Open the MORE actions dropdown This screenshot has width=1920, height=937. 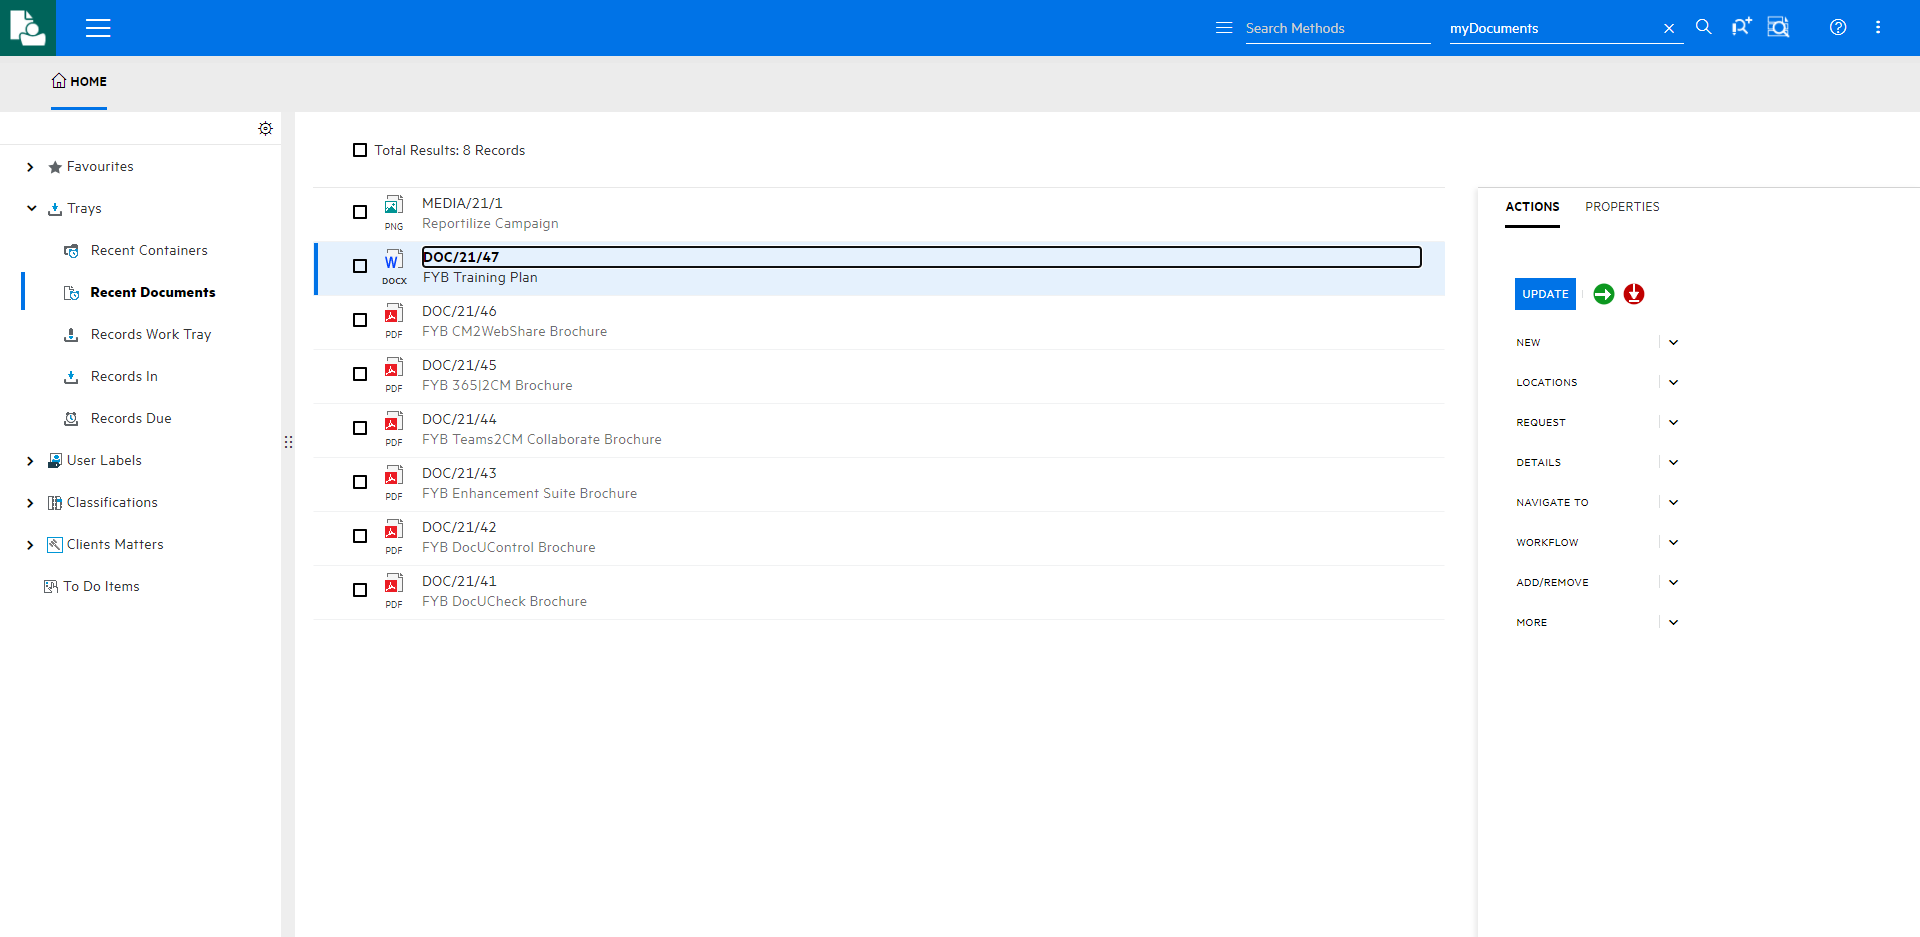pos(1673,622)
